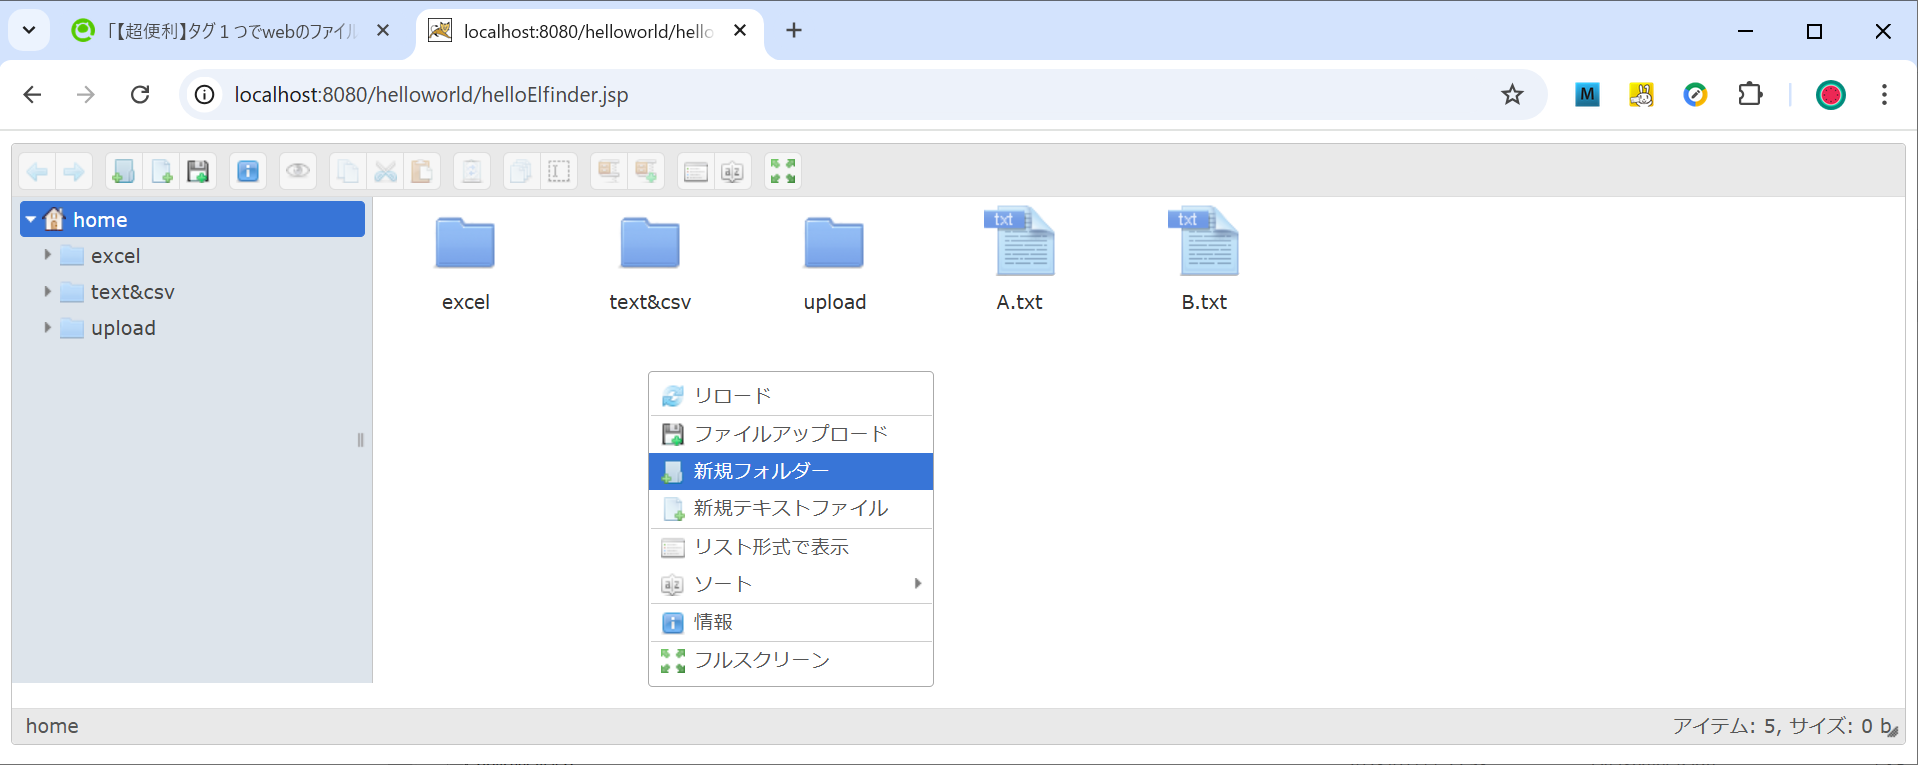
Task: Toggle the list view toolbar icon
Action: [696, 172]
